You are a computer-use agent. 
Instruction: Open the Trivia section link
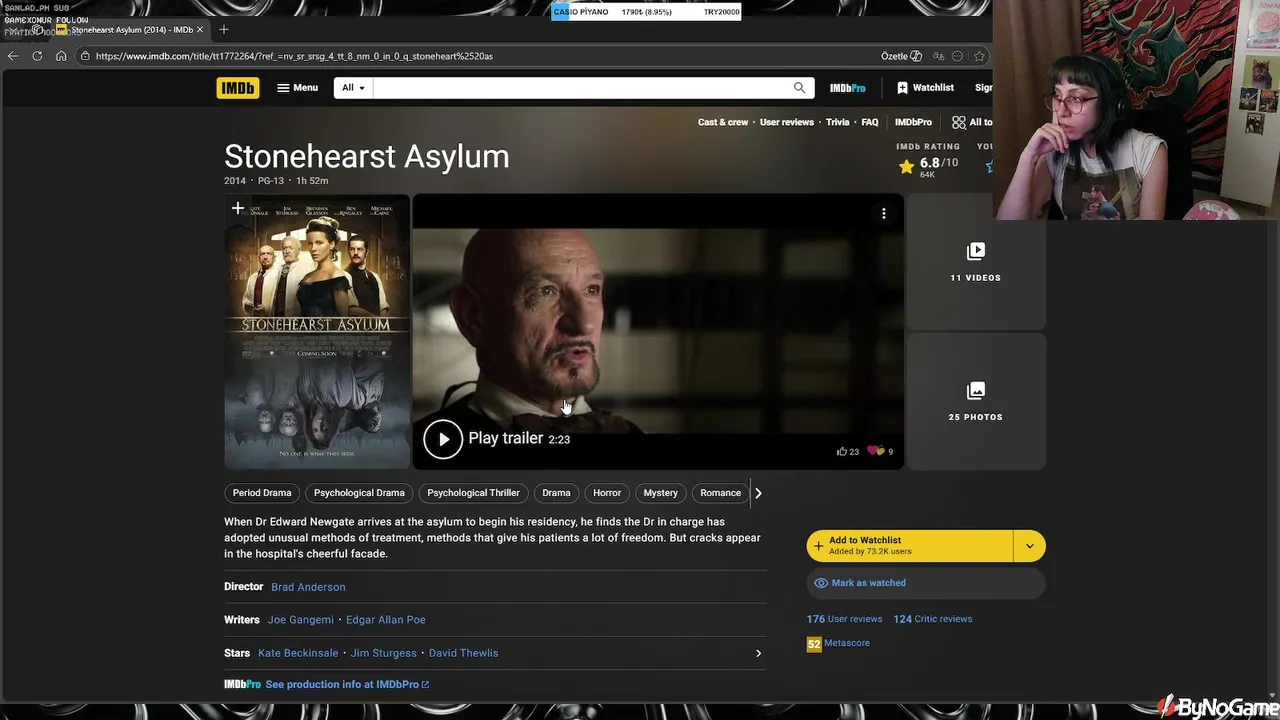[837, 122]
